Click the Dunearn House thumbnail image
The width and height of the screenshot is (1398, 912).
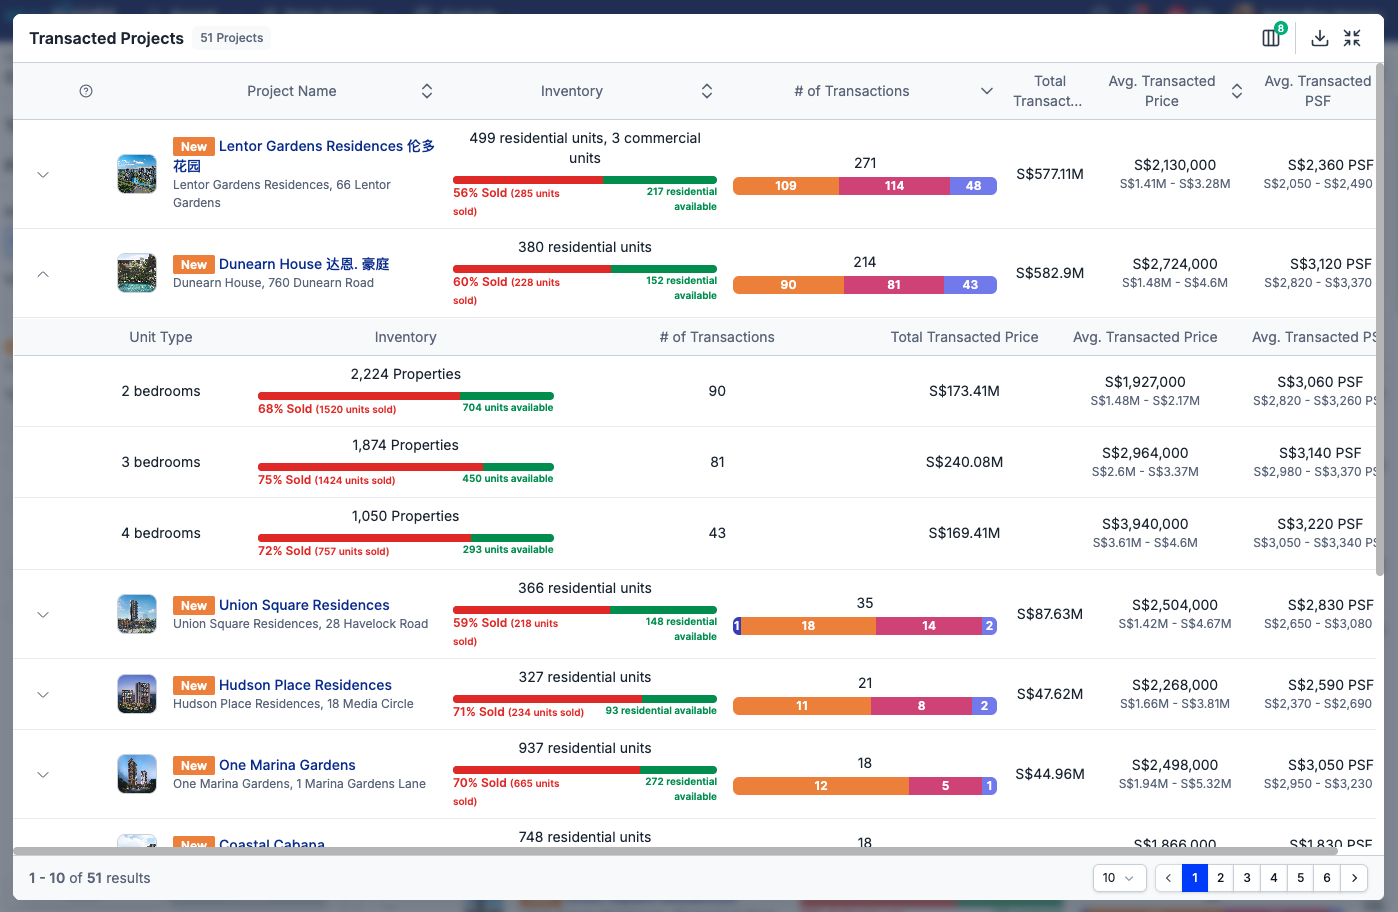[137, 273]
